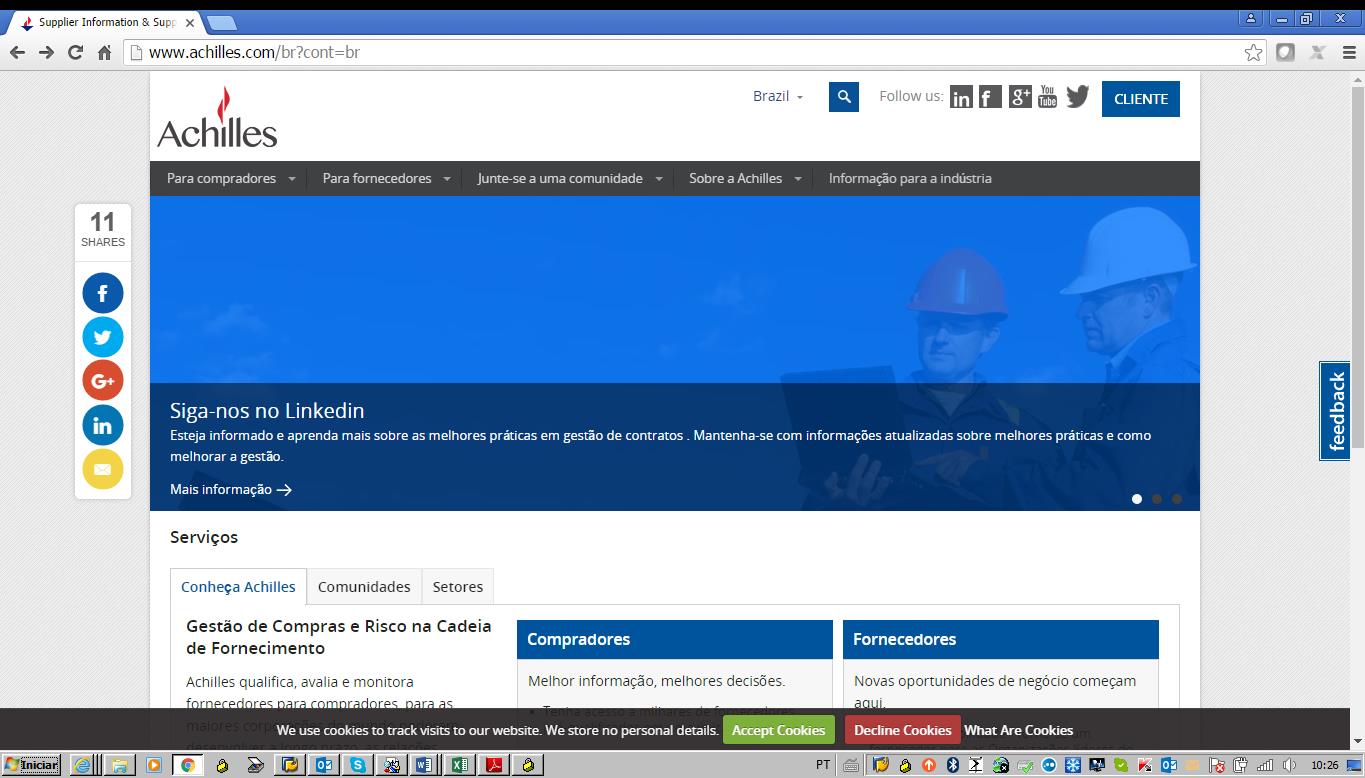Open the What Are Cookies link
The image size is (1365, 778).
point(1019,730)
